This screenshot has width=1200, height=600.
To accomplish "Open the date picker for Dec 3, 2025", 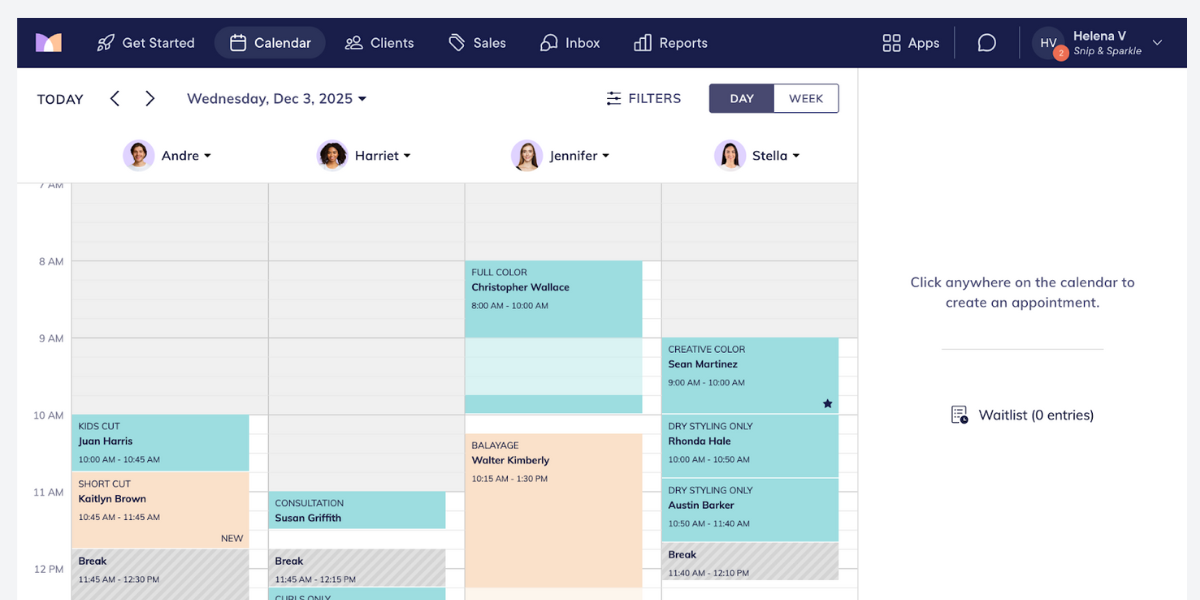I will point(274,98).
